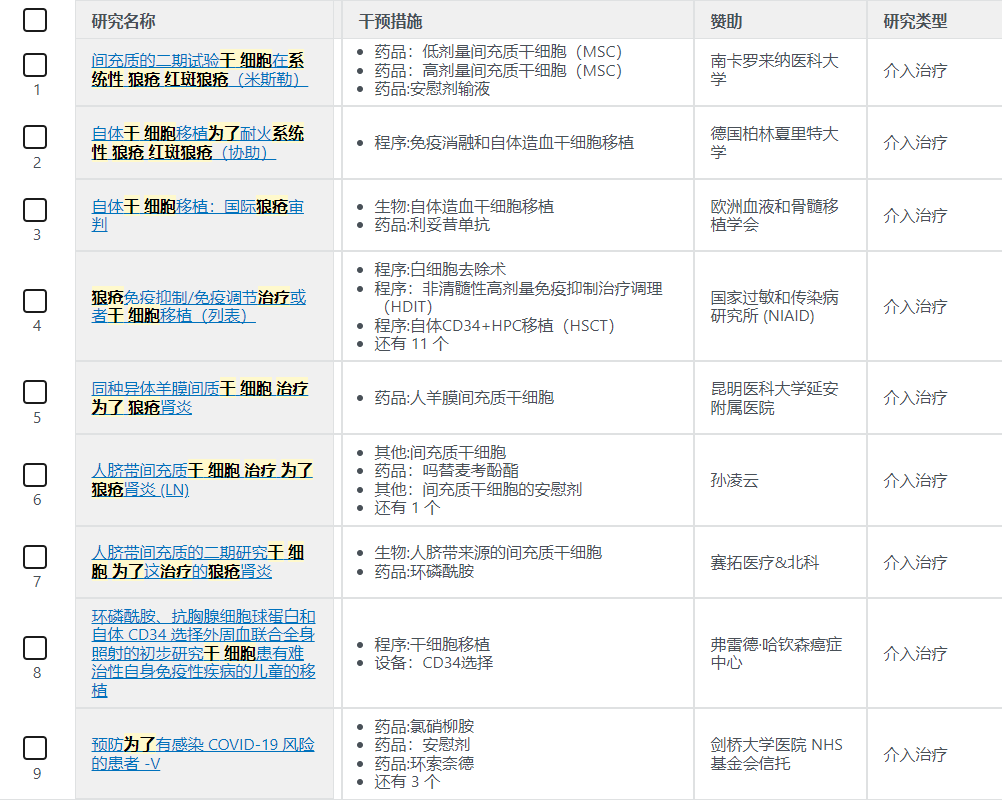Click the 干预措施 column header

[390, 21]
